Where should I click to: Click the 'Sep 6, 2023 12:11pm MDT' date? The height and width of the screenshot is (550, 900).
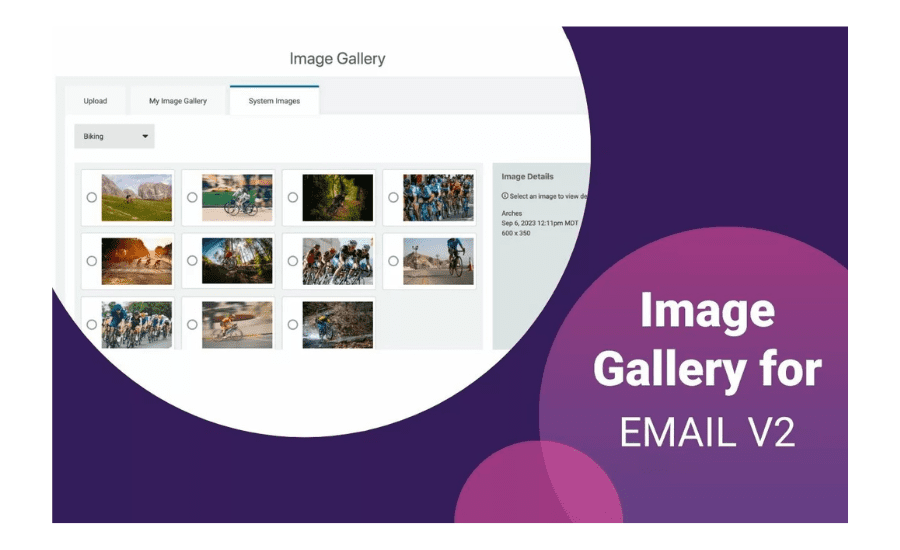(x=540, y=223)
